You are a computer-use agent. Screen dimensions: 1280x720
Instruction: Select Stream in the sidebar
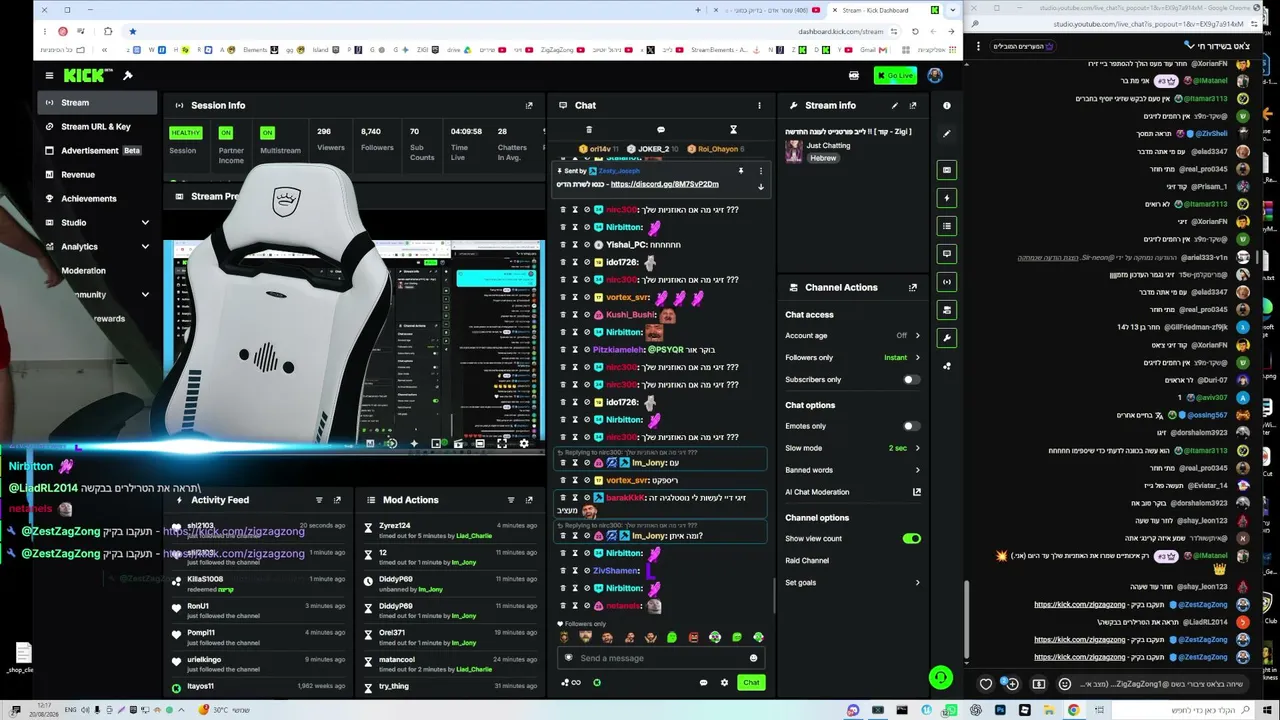click(x=97, y=103)
